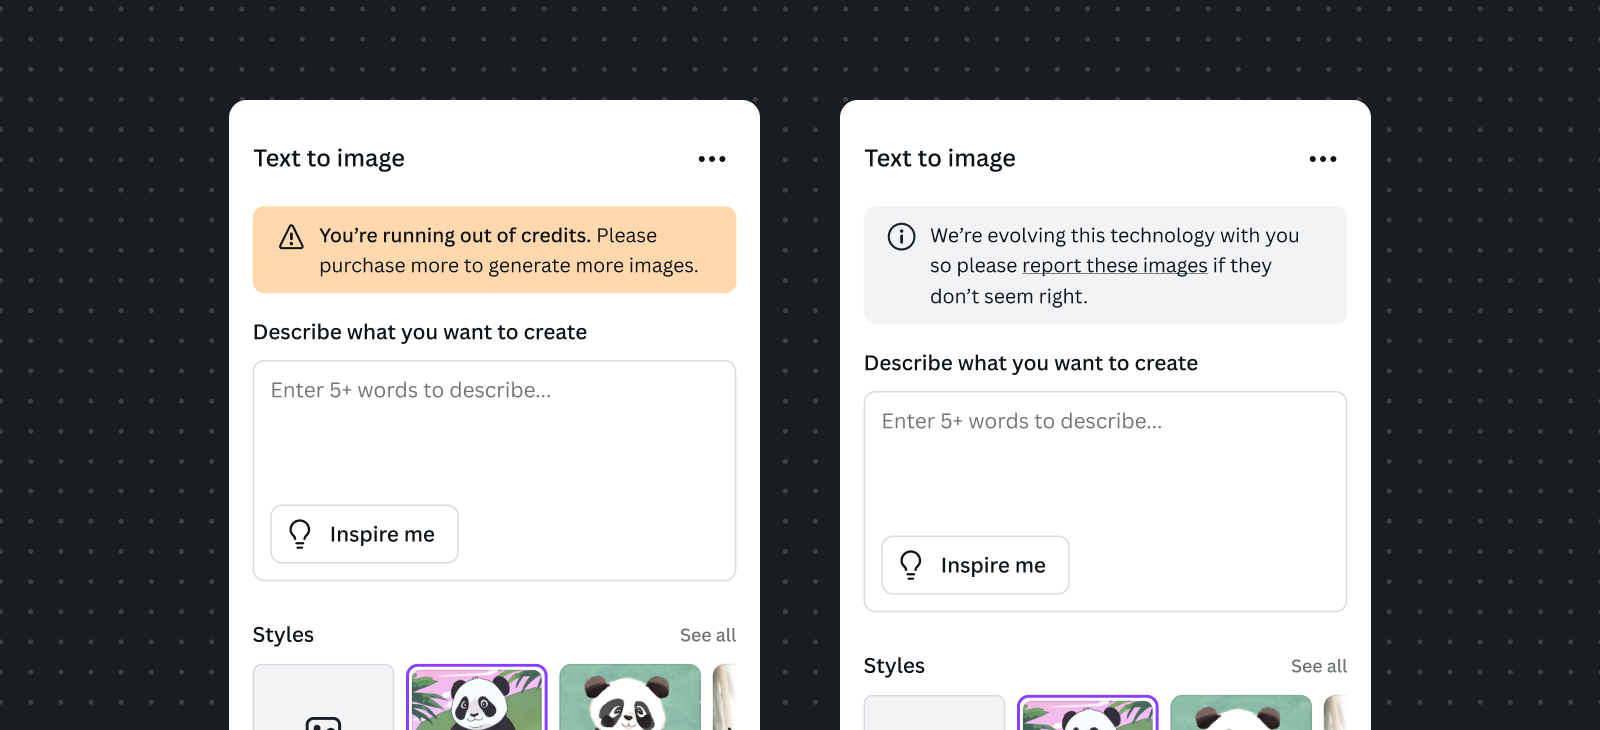Click the right 'Describe what you want to create' label
The image size is (1600, 730).
point(1031,364)
